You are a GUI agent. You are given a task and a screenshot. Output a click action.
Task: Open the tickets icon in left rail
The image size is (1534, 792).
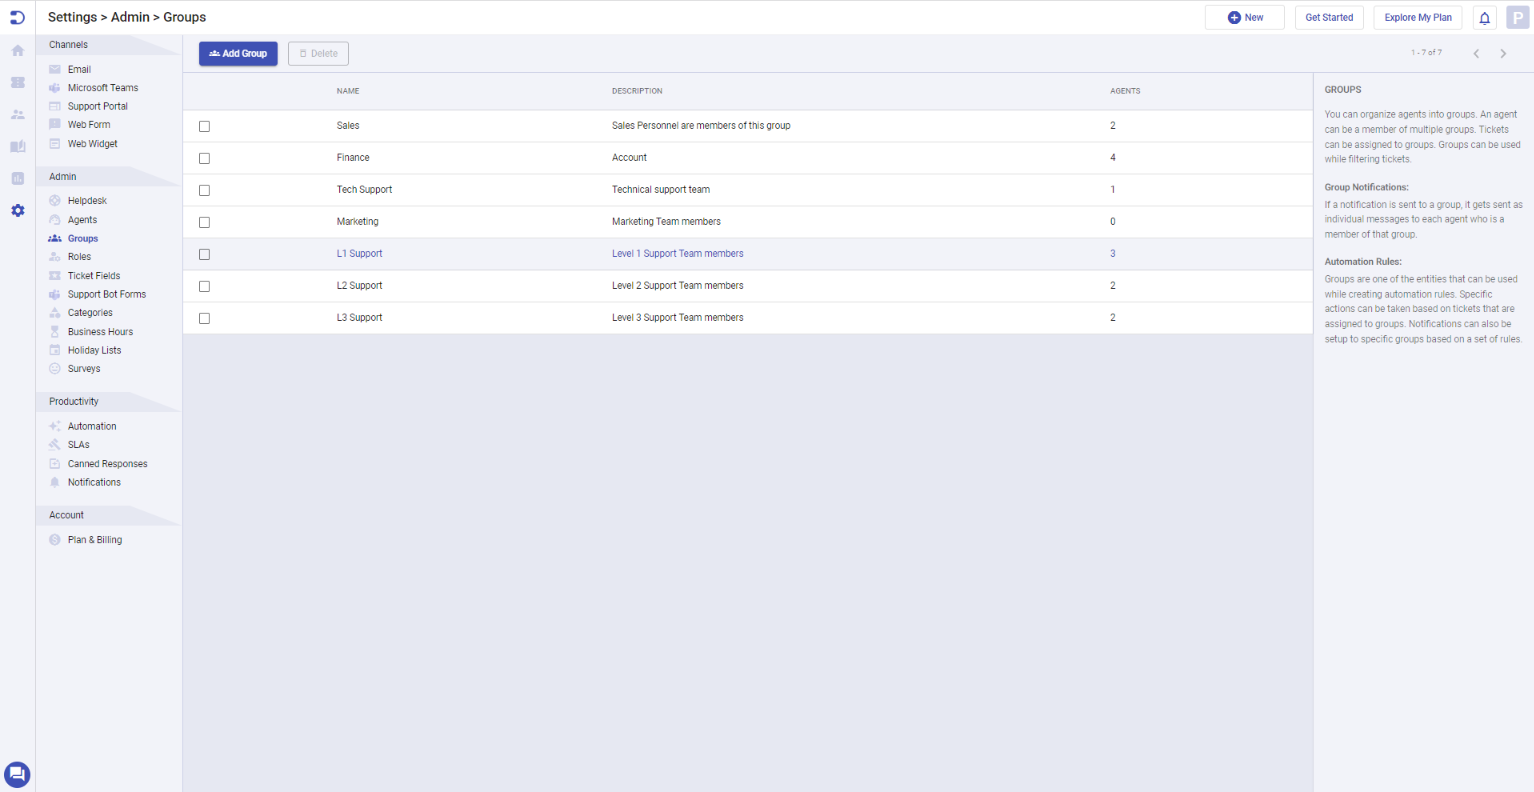[18, 82]
